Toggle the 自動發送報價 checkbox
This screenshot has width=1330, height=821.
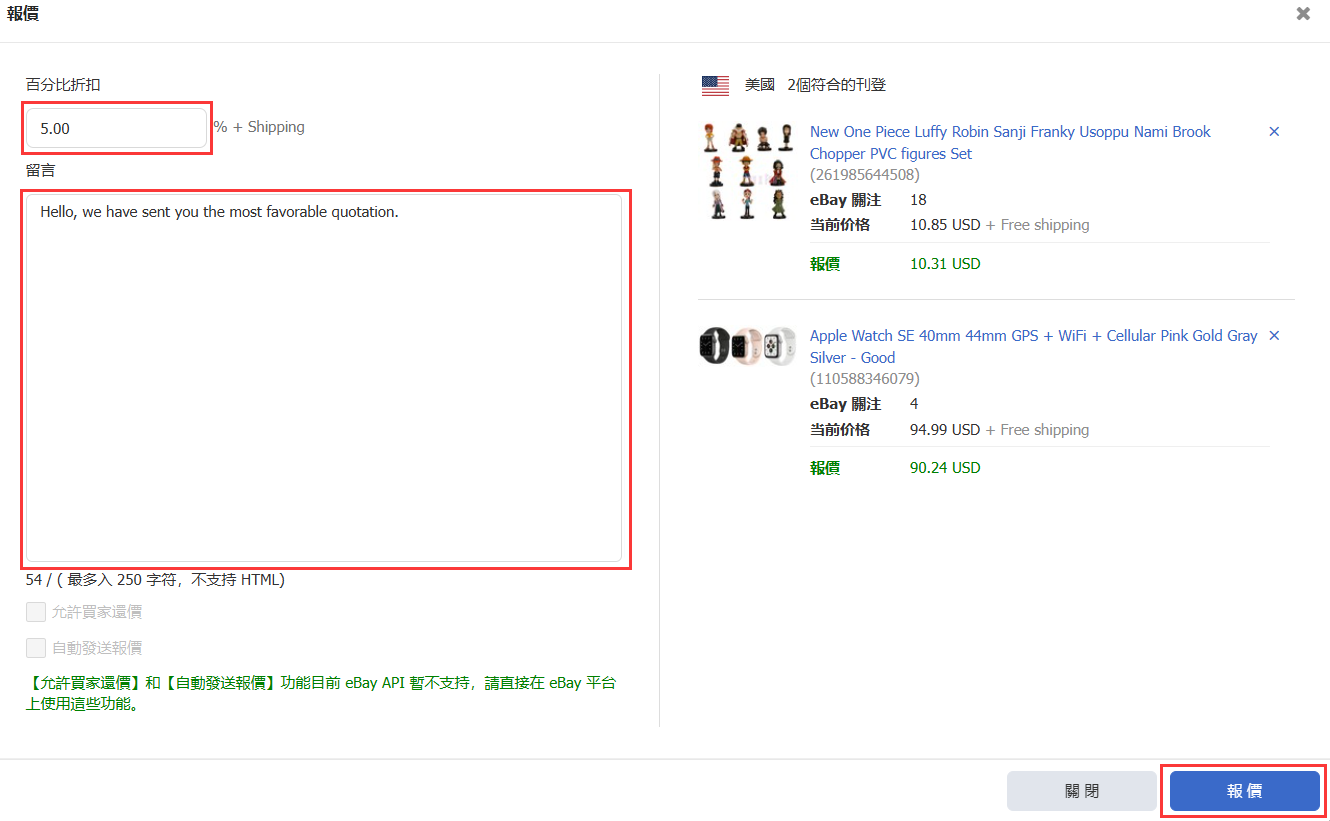pos(36,647)
